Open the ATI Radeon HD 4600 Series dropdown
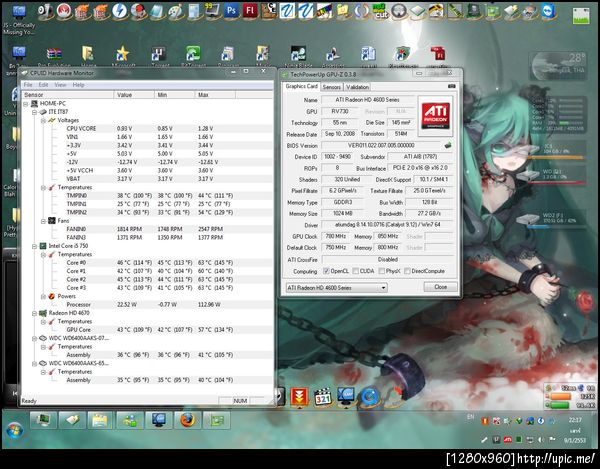The image size is (600, 469). point(336,288)
